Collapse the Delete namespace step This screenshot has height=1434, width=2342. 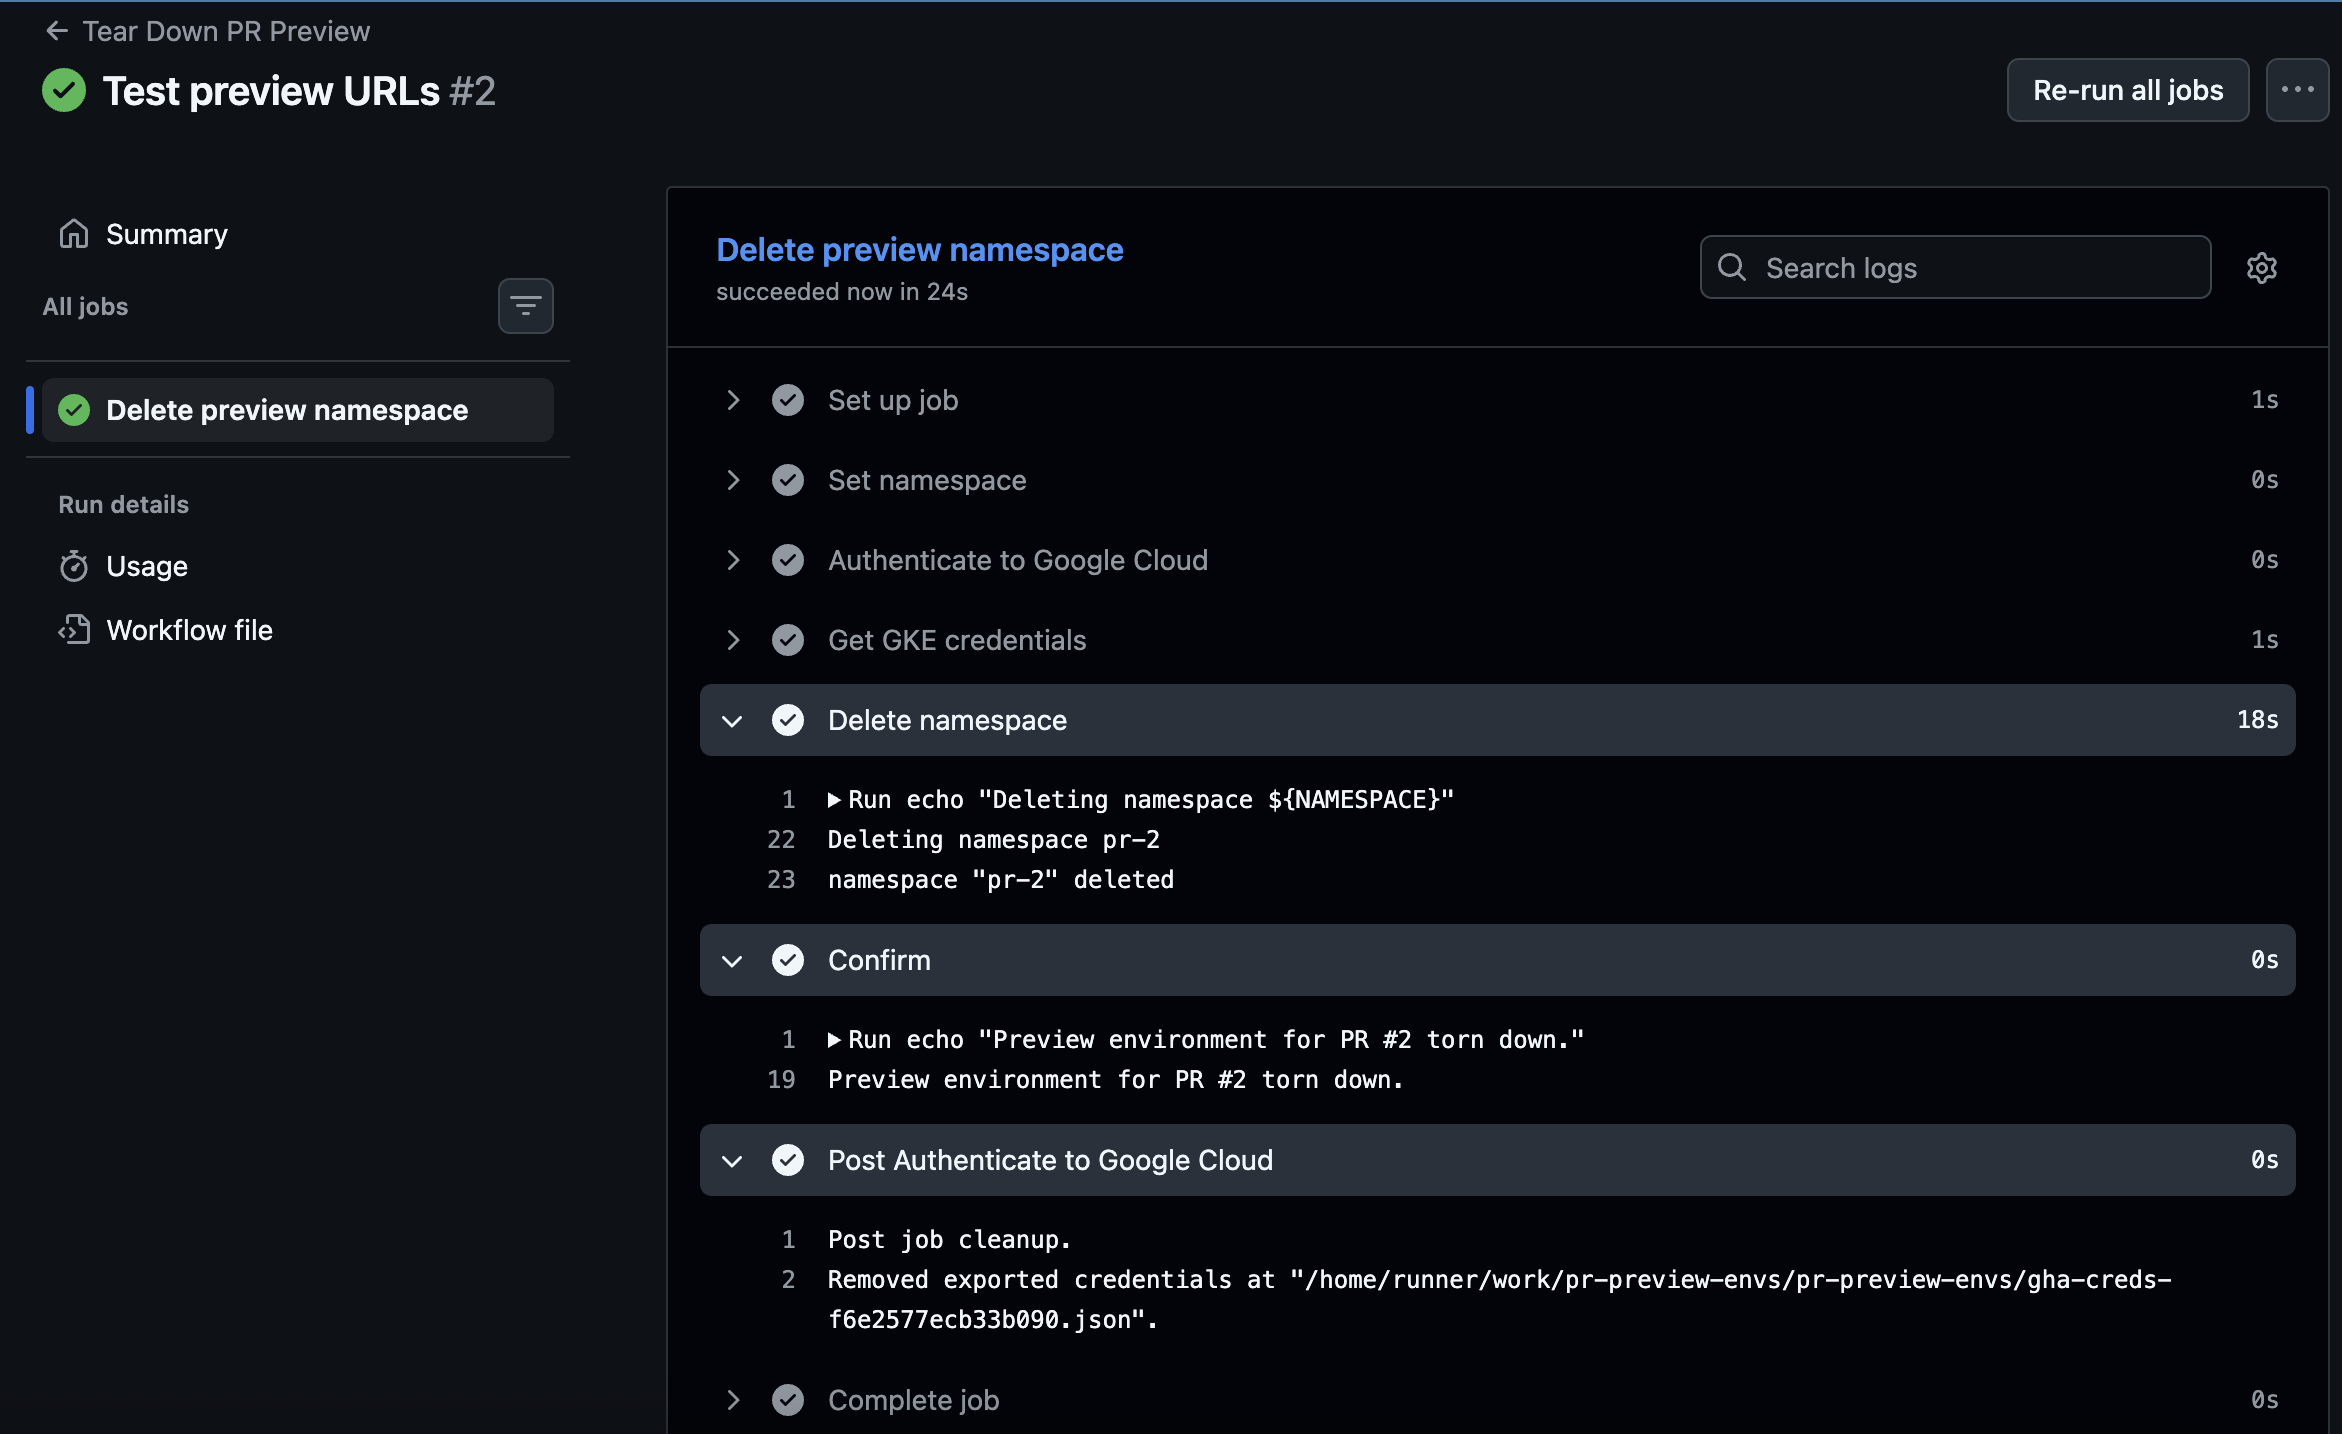click(733, 721)
